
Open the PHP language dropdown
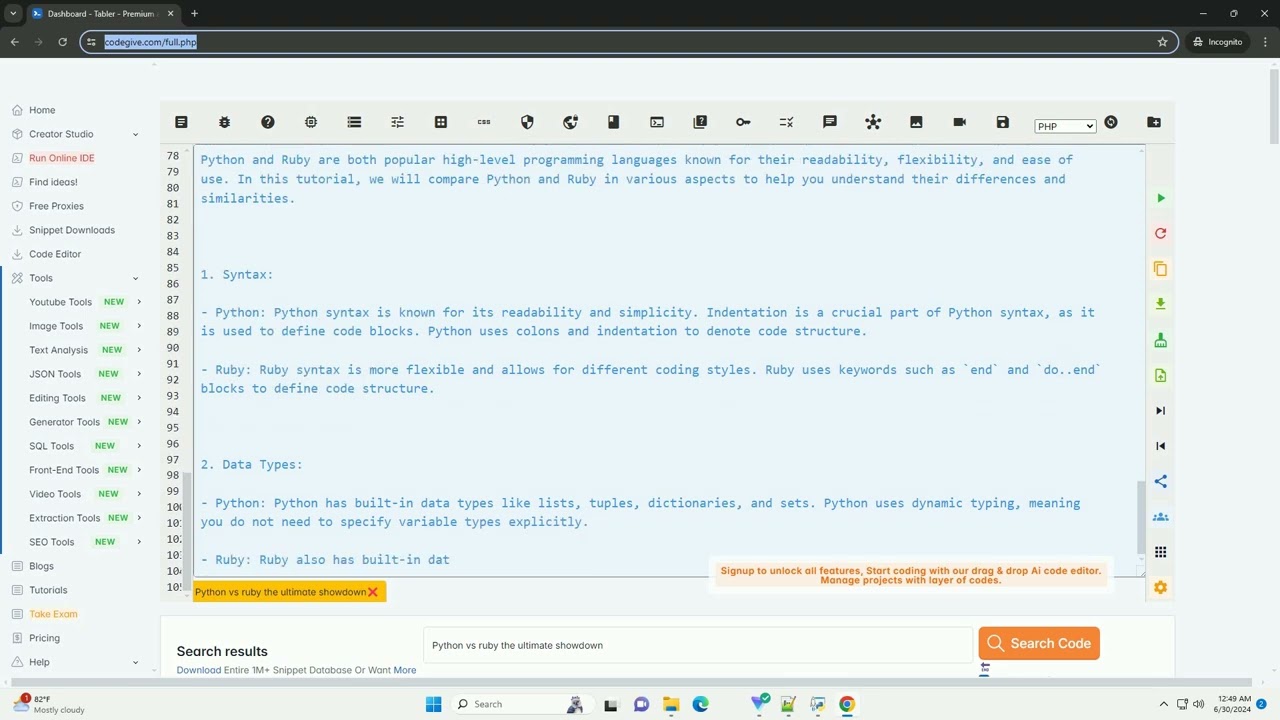(1065, 126)
